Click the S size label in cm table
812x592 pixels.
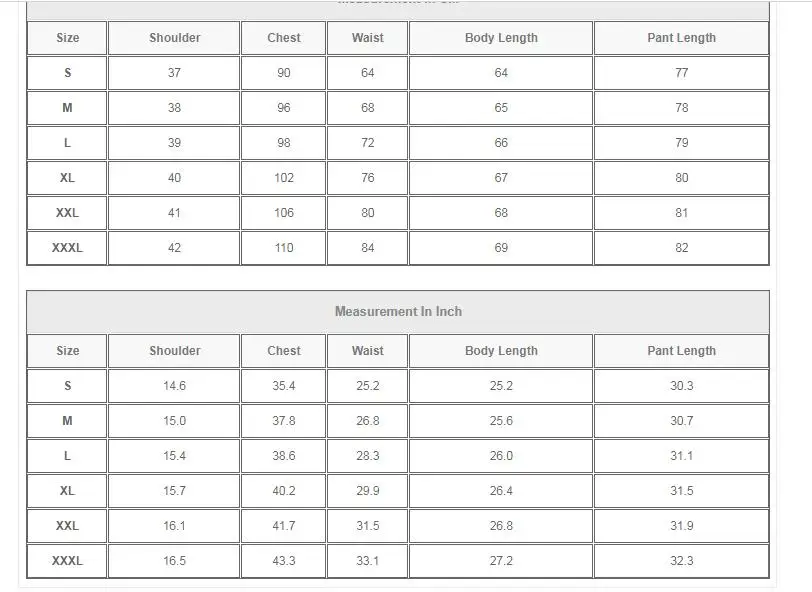point(67,73)
